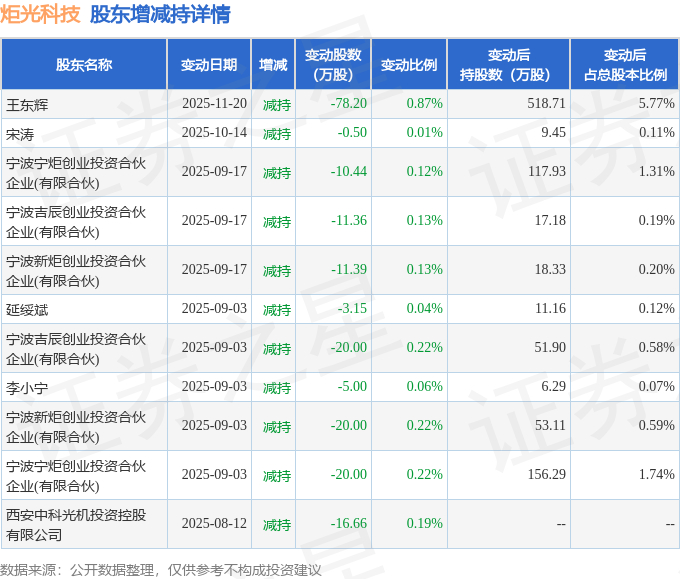Viewport: 680px width, 579px height.
Task: Click the ratio 0.04%
Action: click(x=425, y=308)
